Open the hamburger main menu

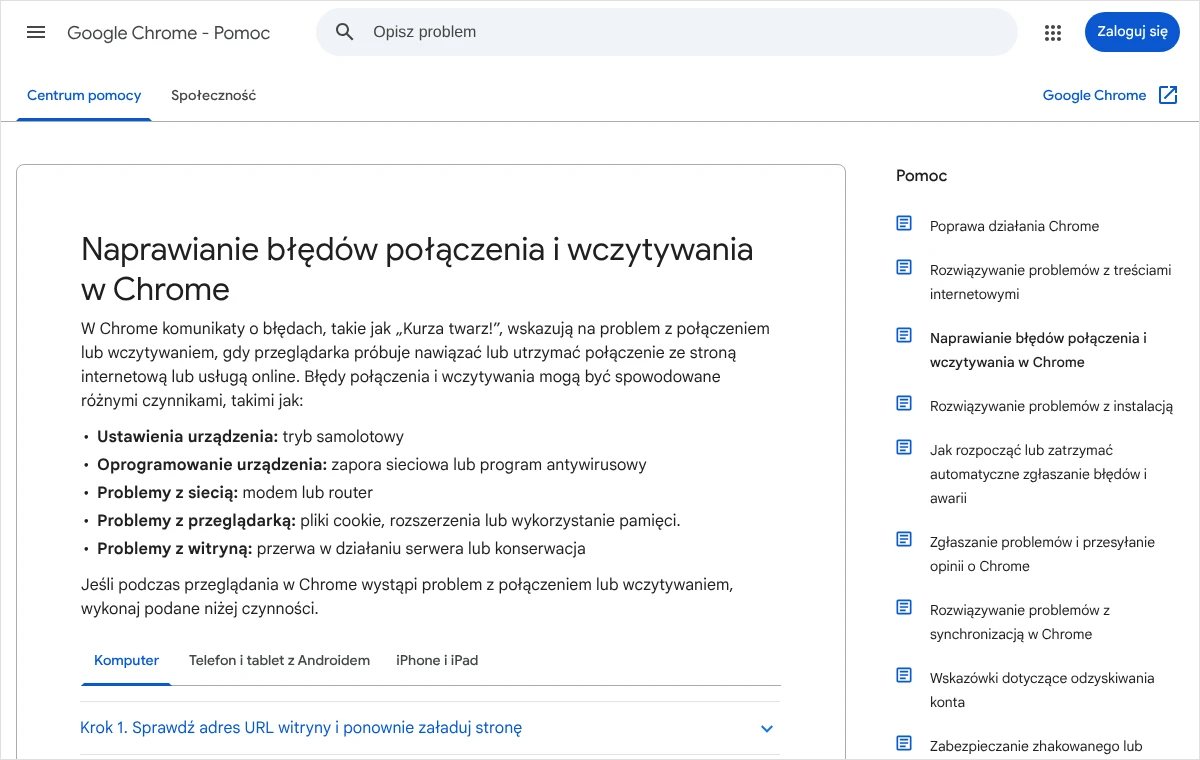point(36,32)
